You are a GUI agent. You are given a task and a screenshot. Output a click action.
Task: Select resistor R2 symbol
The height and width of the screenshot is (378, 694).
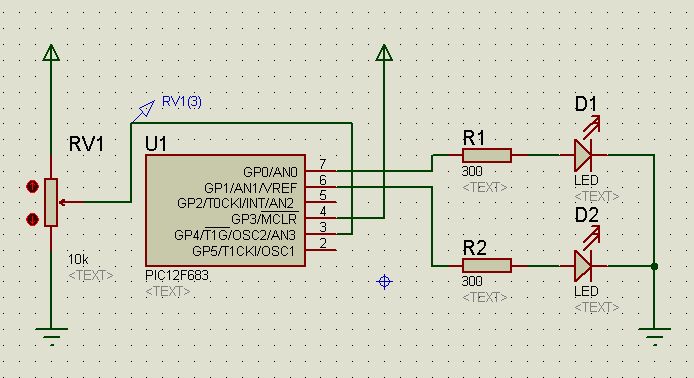[x=487, y=266]
